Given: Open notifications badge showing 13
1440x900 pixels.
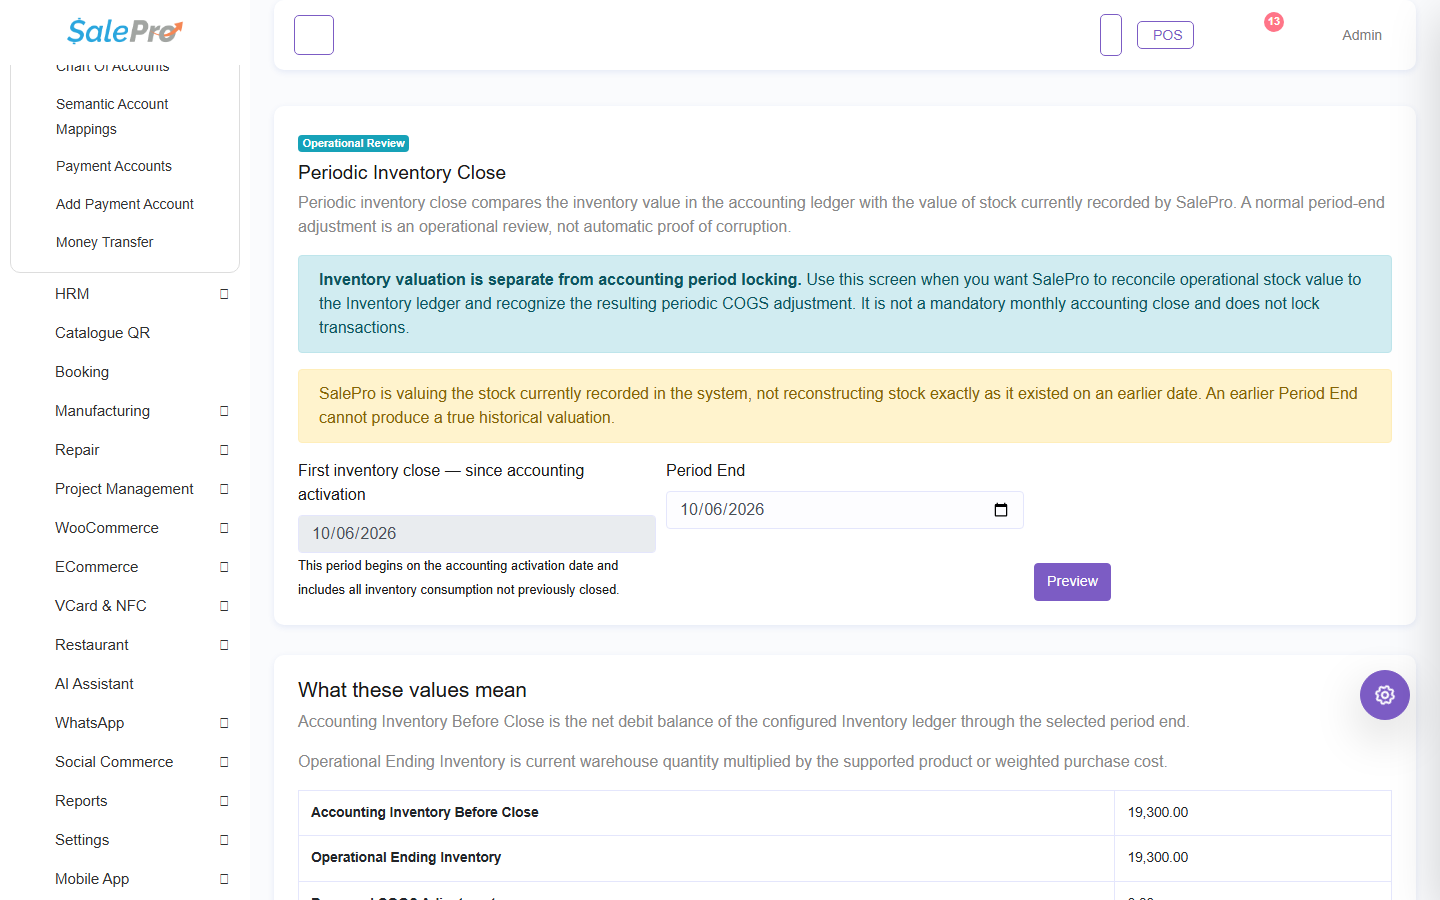Looking at the screenshot, I should click(x=1273, y=22).
